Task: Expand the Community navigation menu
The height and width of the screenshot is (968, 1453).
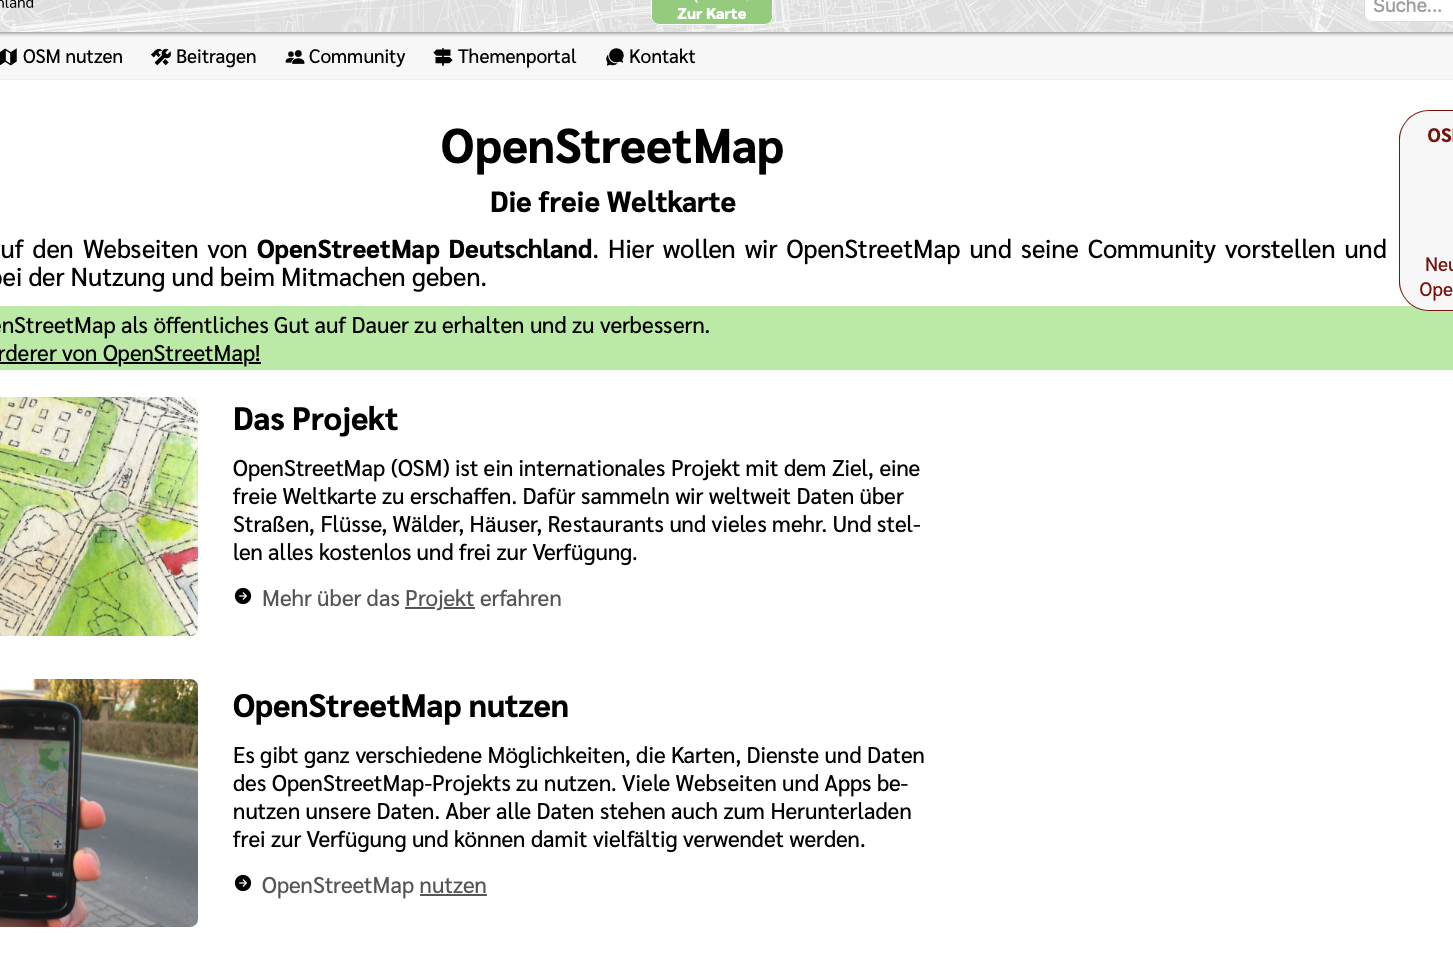Action: [356, 57]
